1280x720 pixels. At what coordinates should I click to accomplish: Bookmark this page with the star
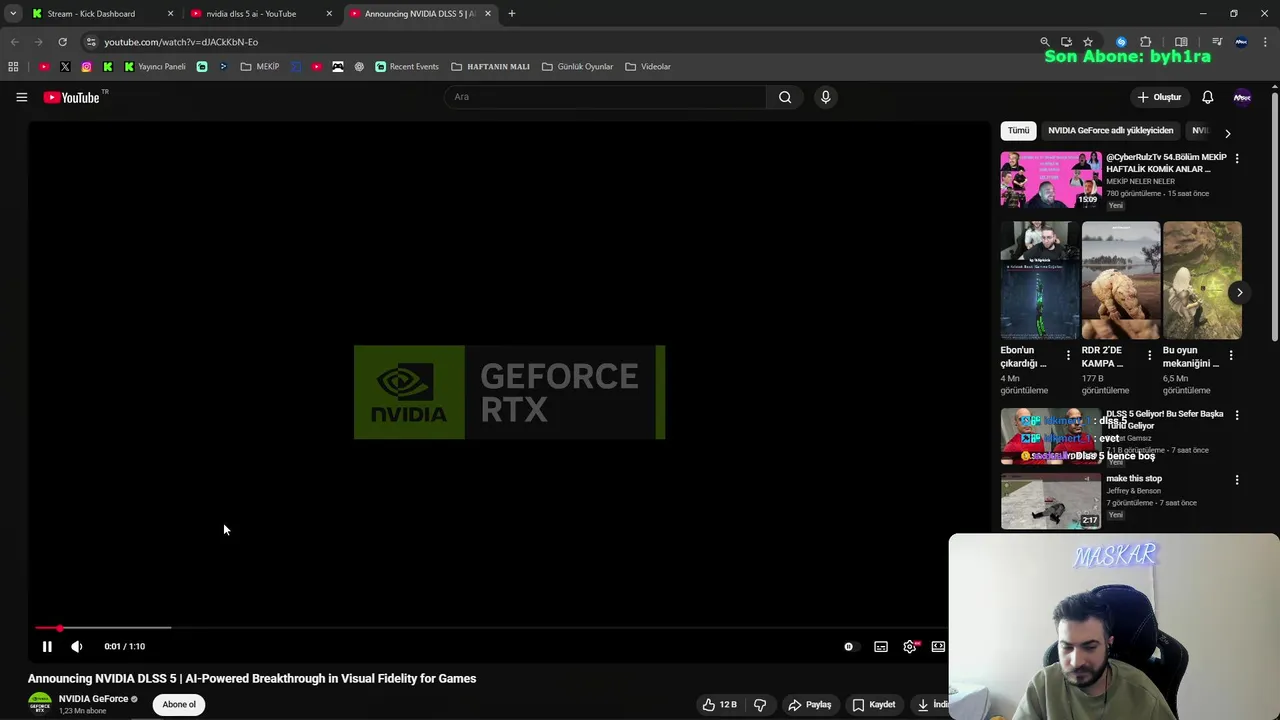pos(1088,42)
